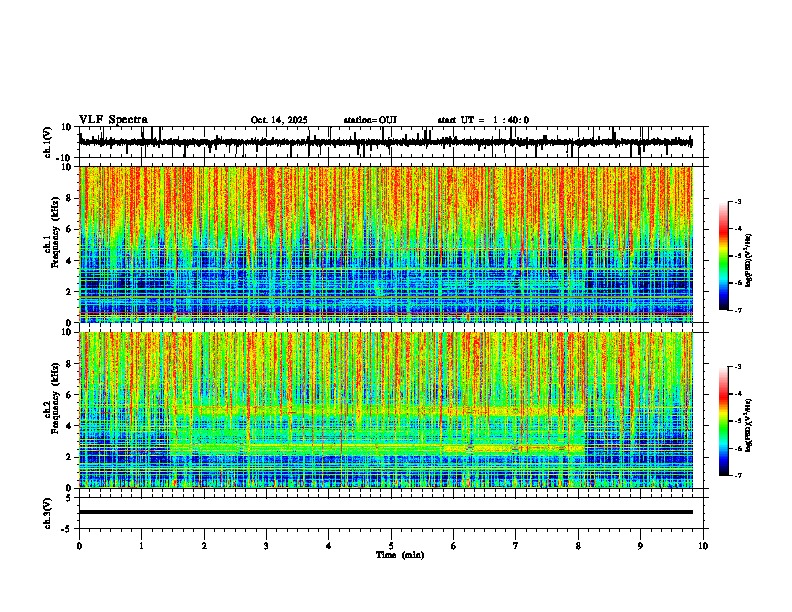
Task: Click the "-5" label on ch.2 colorbar
Action: 738,421
